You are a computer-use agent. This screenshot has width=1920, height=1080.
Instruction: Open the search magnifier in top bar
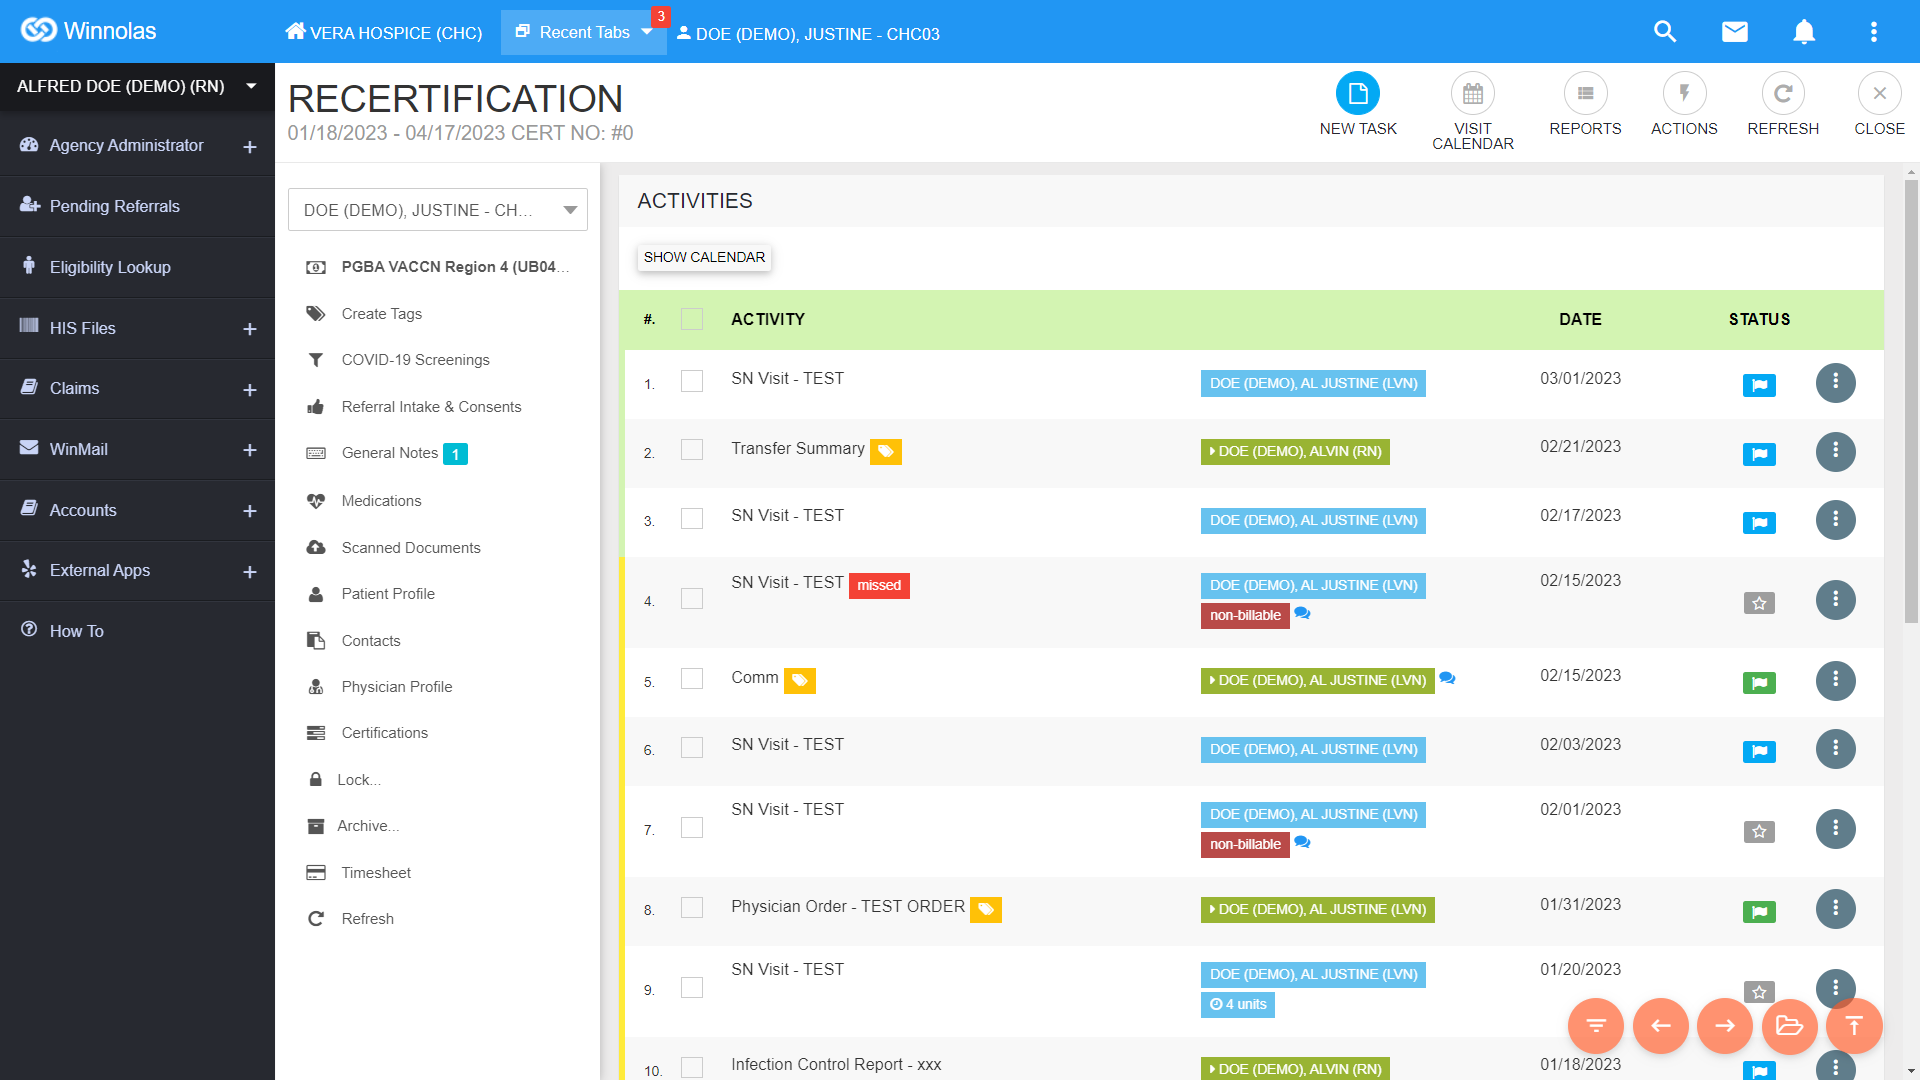point(1665,32)
